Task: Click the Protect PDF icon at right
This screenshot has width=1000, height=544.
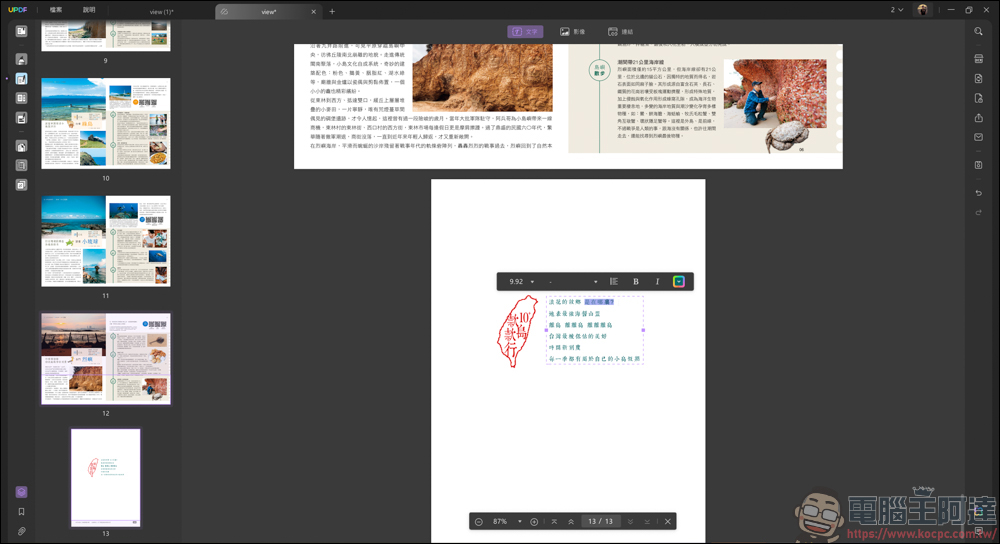Action: click(x=978, y=98)
